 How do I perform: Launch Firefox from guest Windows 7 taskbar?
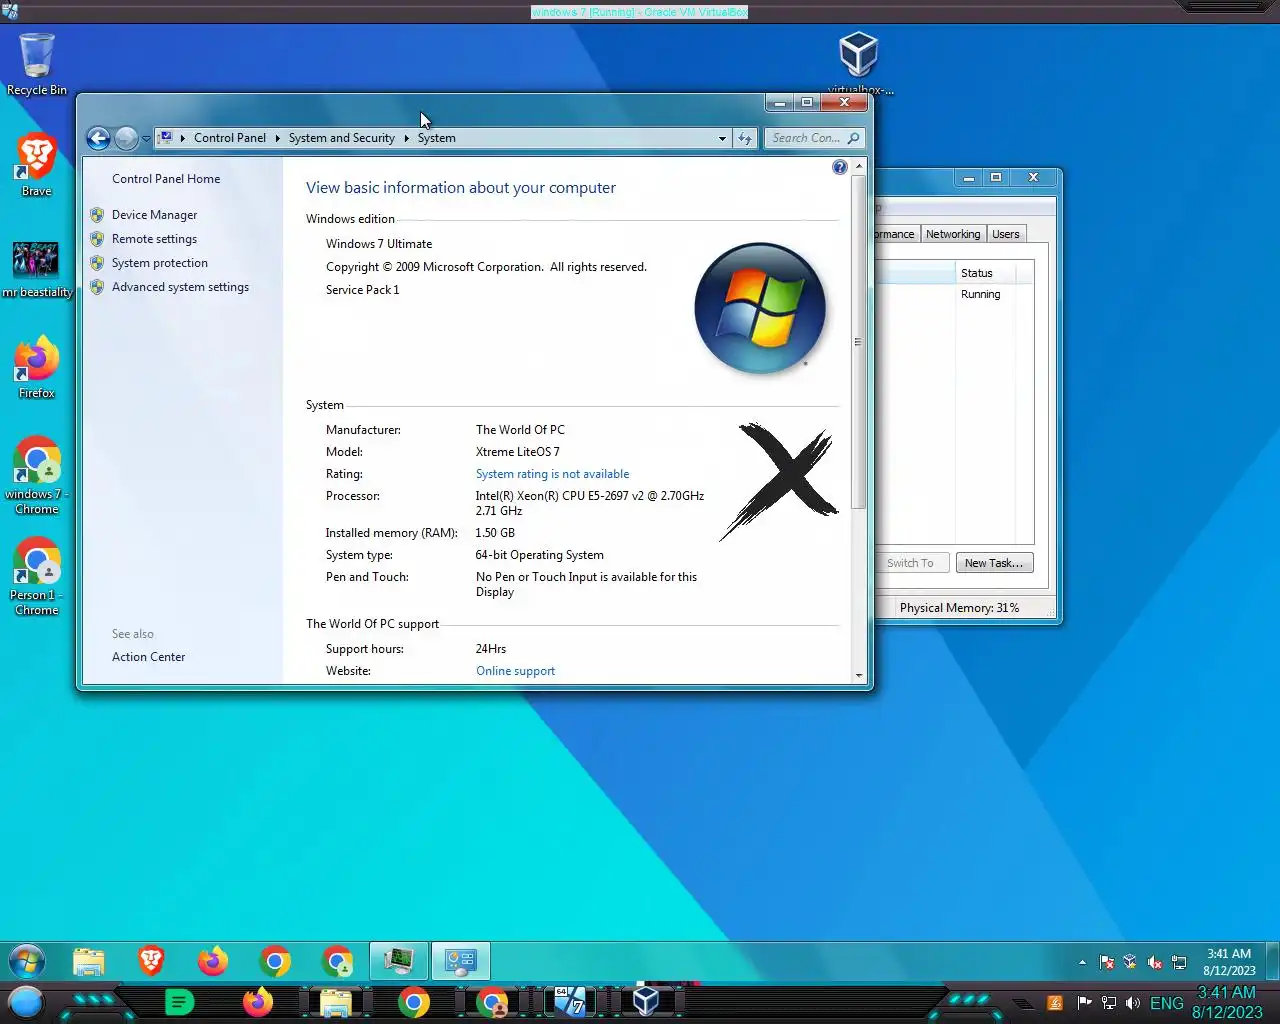pyautogui.click(x=212, y=962)
